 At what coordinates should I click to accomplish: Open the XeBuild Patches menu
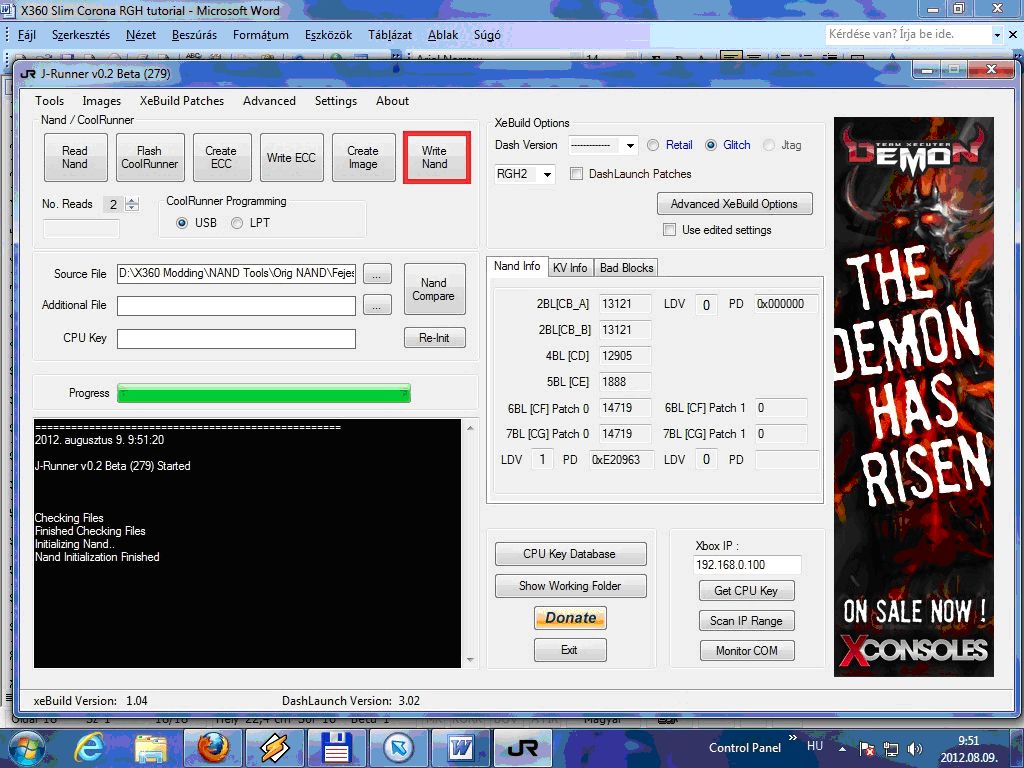[181, 101]
